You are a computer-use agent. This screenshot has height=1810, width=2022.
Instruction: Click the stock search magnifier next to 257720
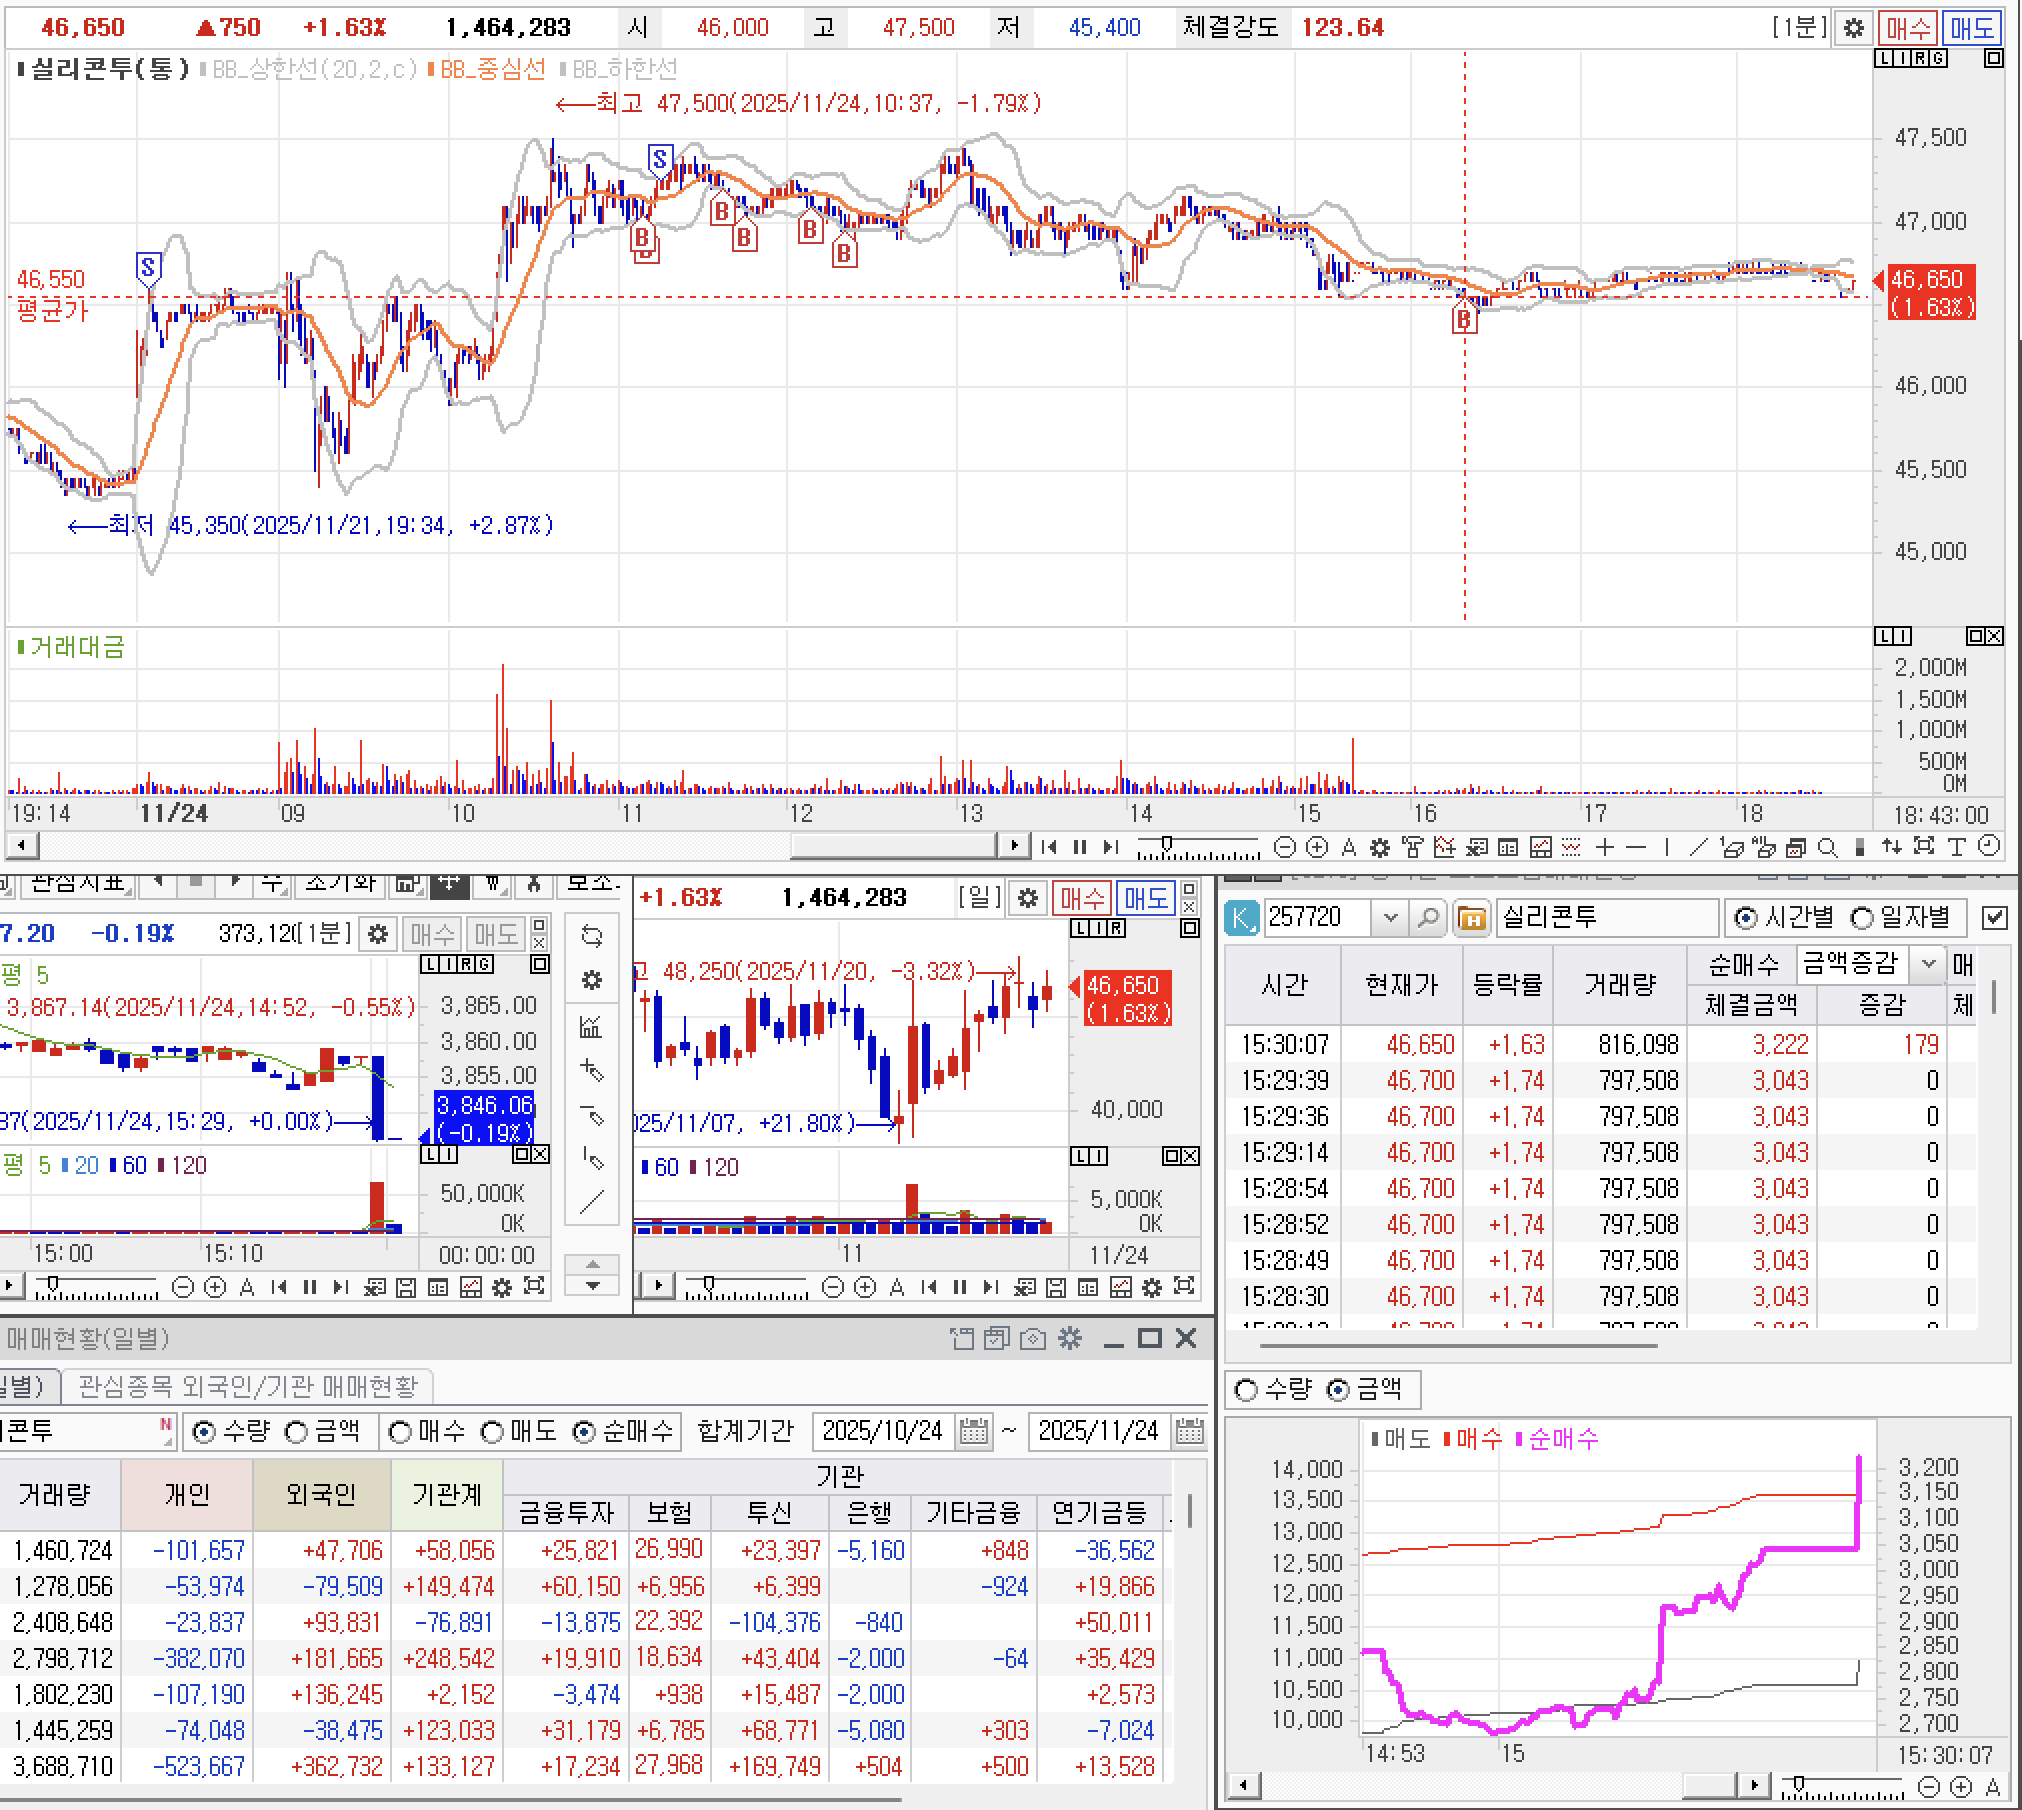pyautogui.click(x=1428, y=917)
